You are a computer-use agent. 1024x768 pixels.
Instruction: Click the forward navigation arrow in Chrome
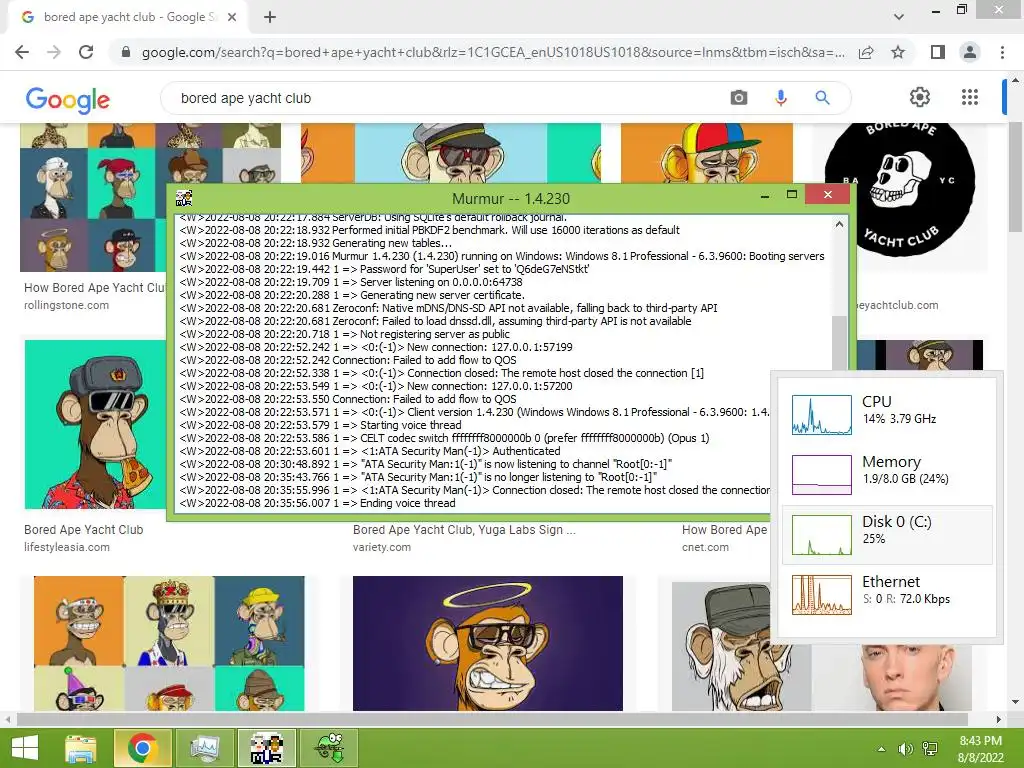[x=54, y=52]
